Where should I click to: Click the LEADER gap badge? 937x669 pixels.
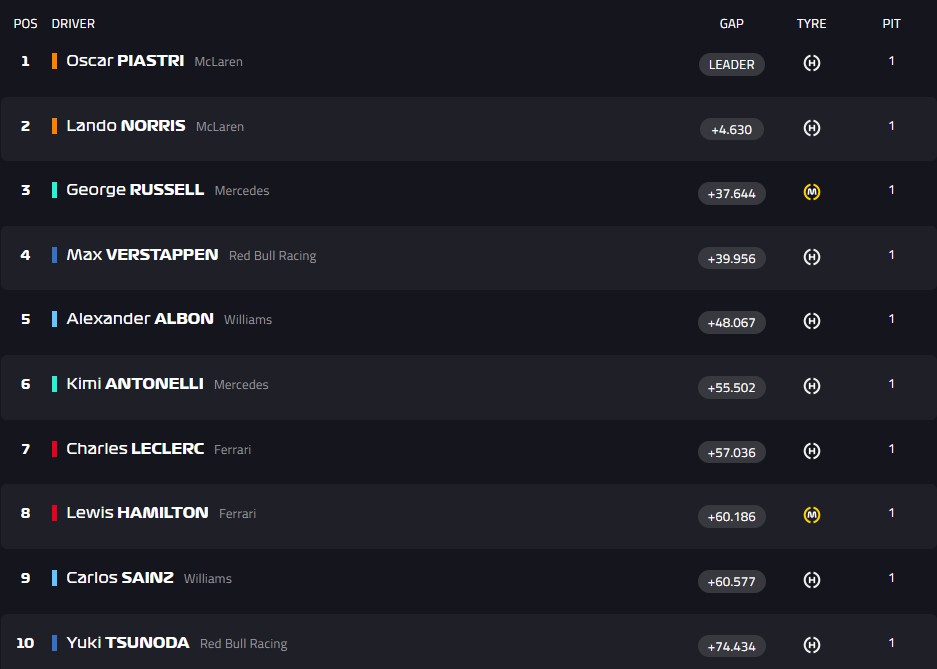click(x=731, y=65)
